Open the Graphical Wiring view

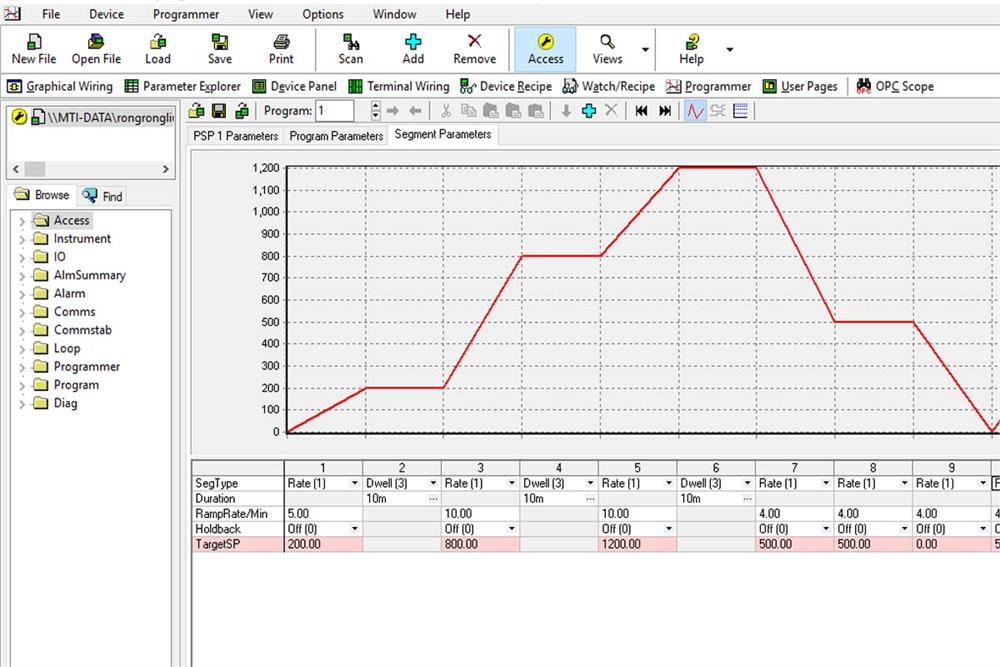(60, 86)
